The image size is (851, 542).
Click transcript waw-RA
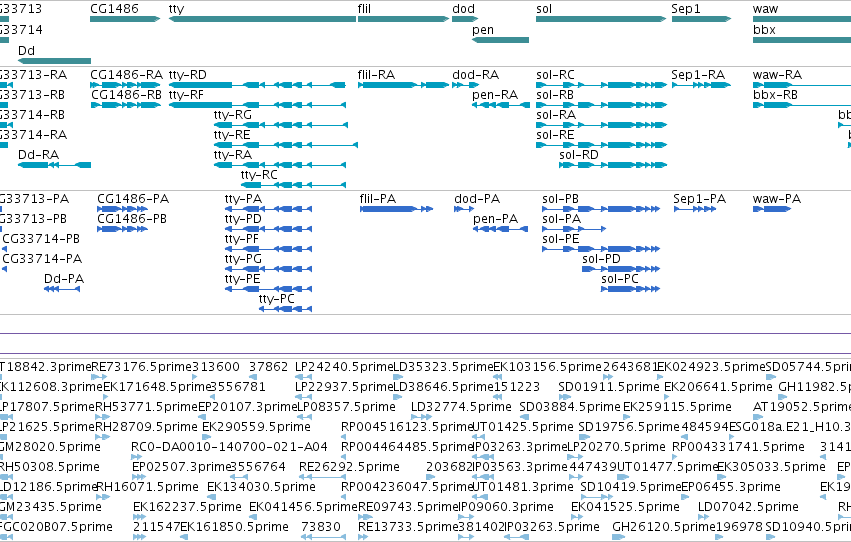click(802, 85)
